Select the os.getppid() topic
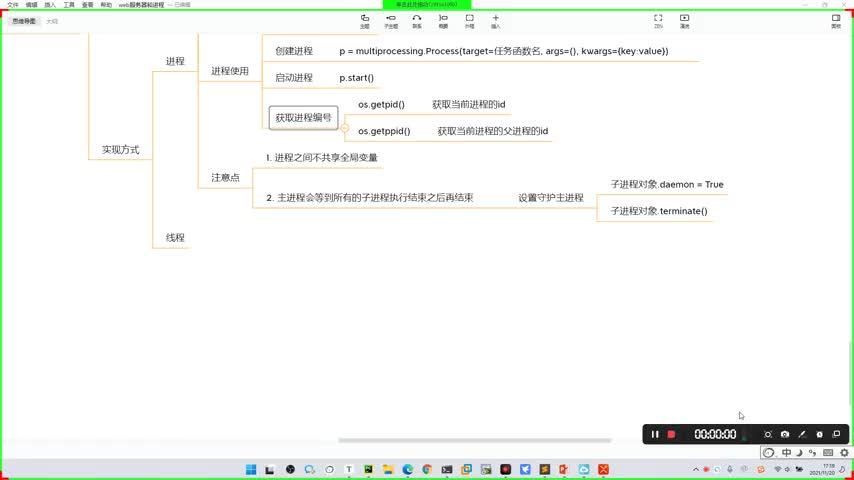Image resolution: width=854 pixels, height=480 pixels. pos(384,131)
